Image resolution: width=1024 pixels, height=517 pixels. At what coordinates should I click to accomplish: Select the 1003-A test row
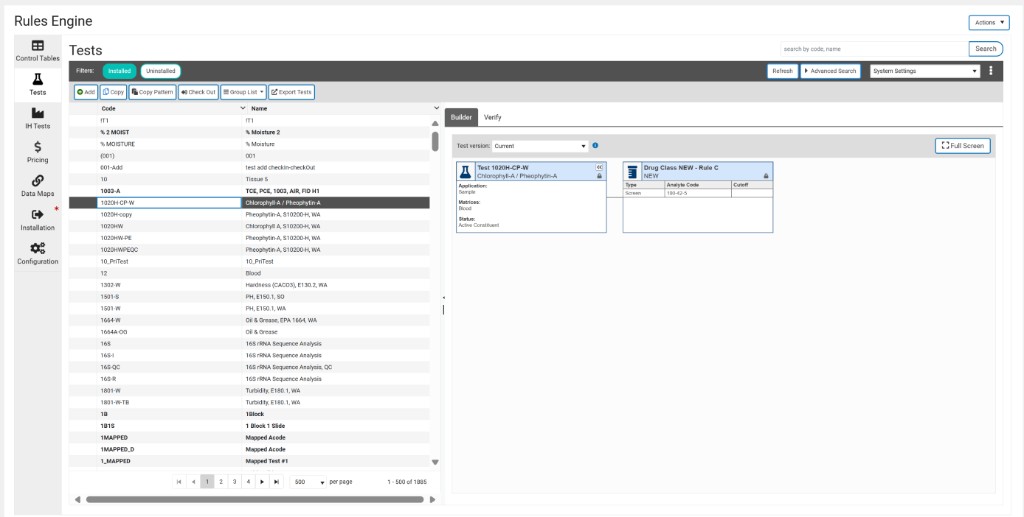tap(249, 191)
